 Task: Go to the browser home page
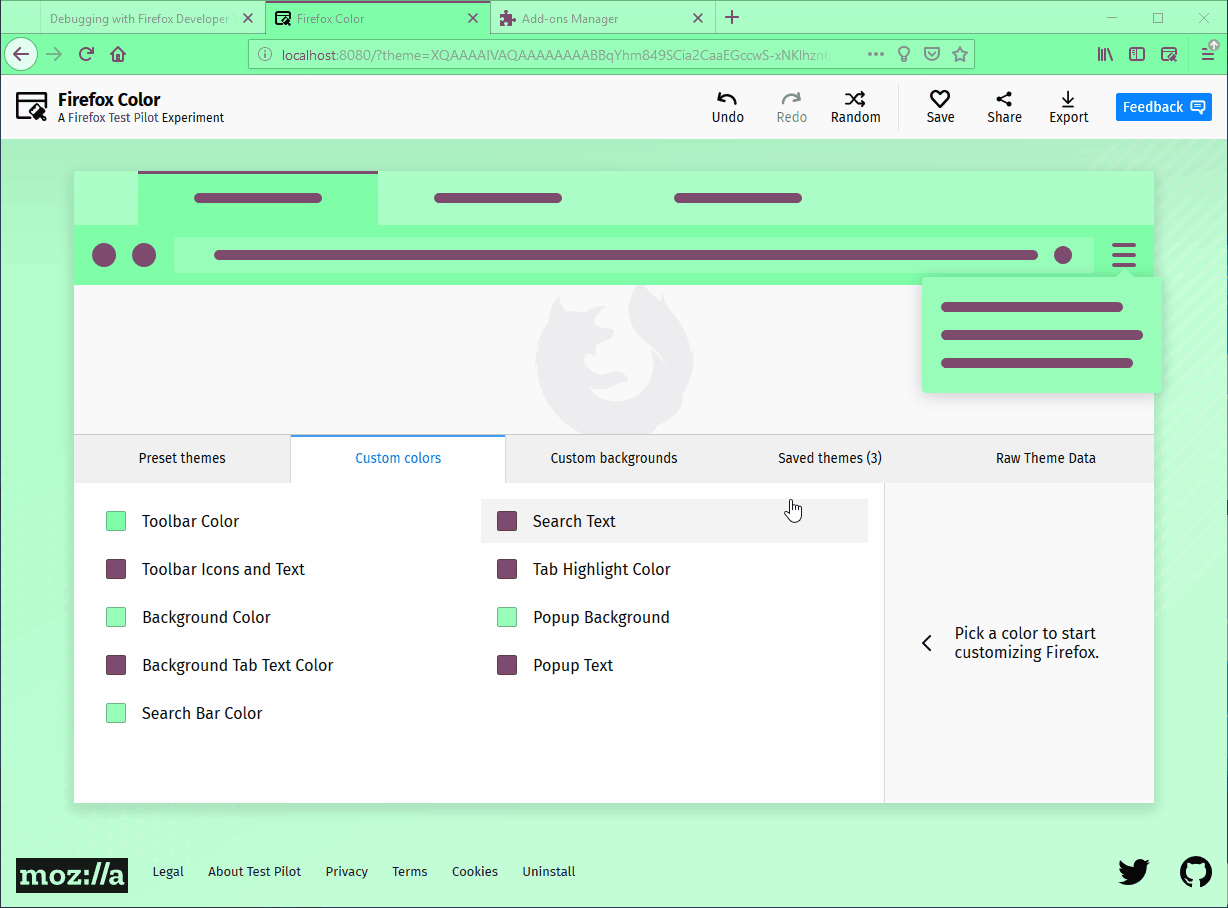click(118, 54)
